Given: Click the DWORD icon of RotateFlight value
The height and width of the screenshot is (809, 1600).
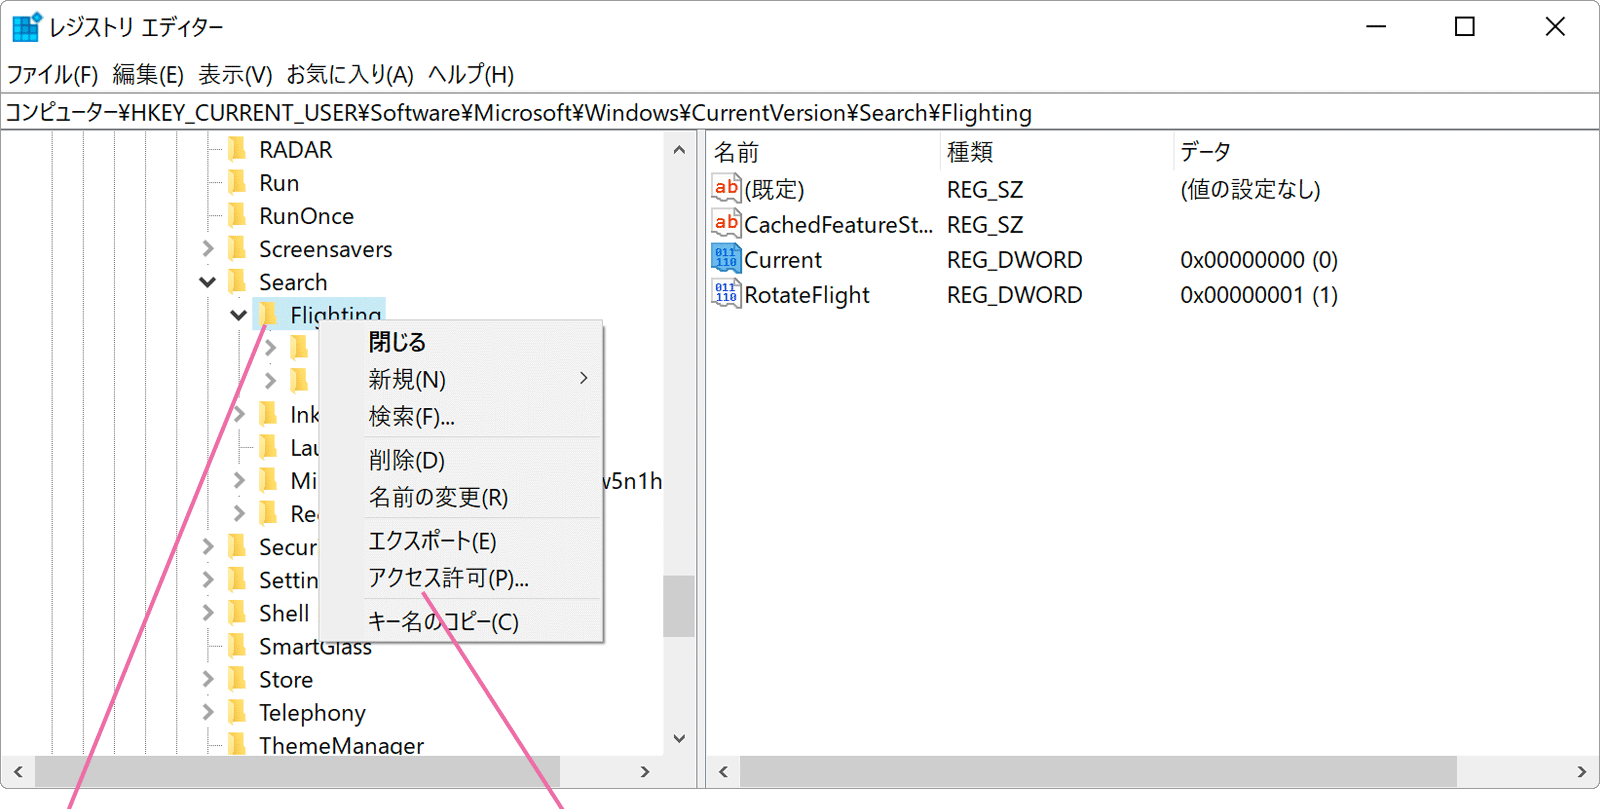Looking at the screenshot, I should pos(726,293).
